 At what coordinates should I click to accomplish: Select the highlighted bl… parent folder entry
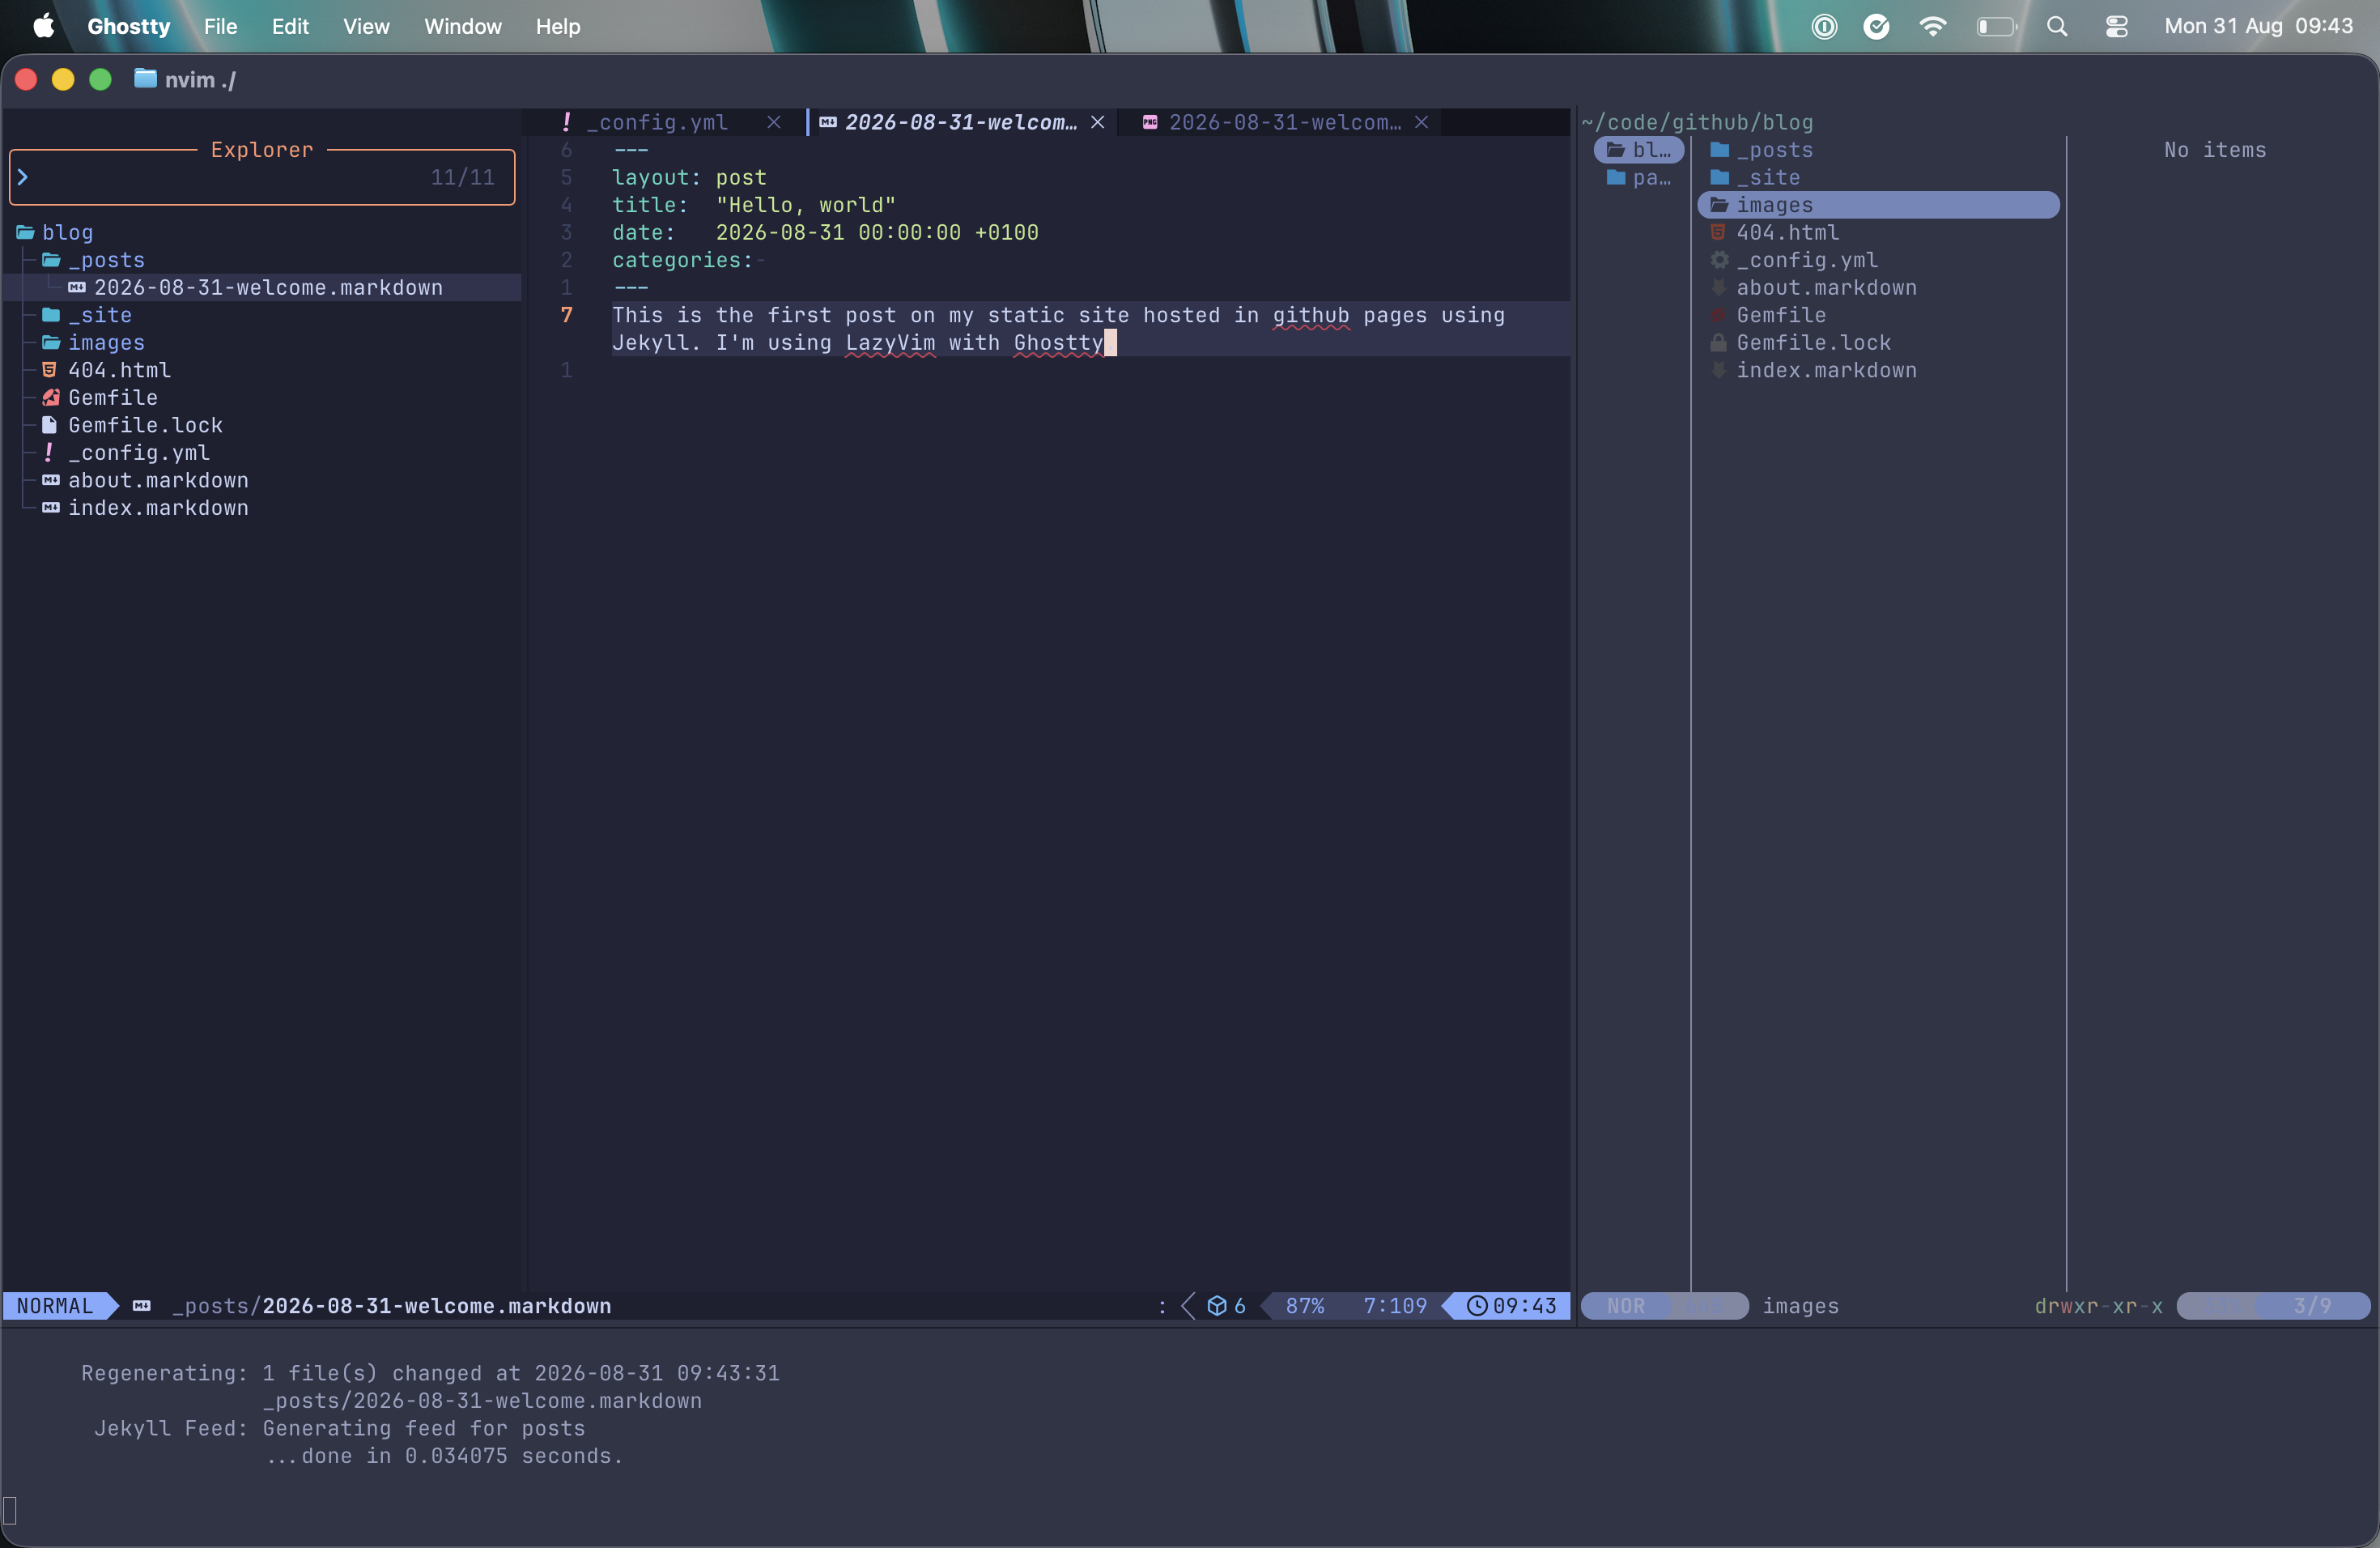click(1639, 150)
